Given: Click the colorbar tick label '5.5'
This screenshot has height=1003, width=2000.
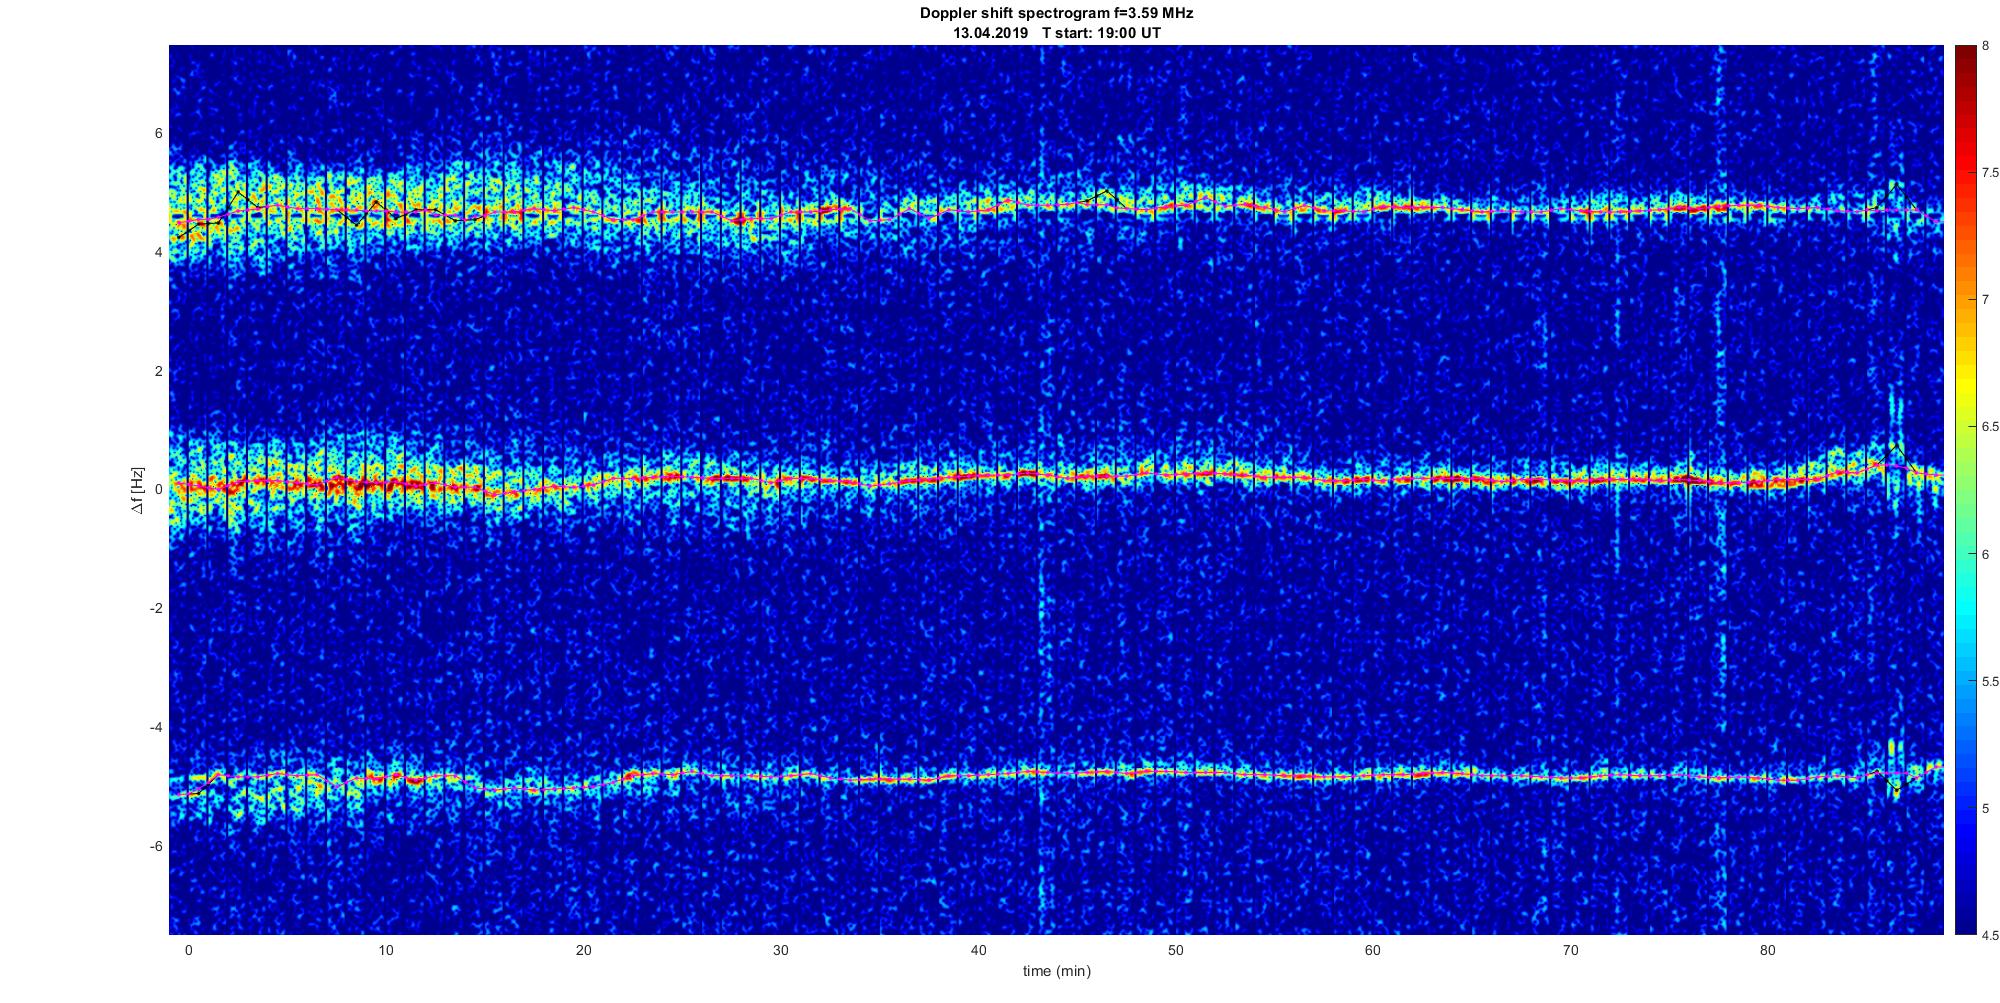Looking at the screenshot, I should point(1990,681).
